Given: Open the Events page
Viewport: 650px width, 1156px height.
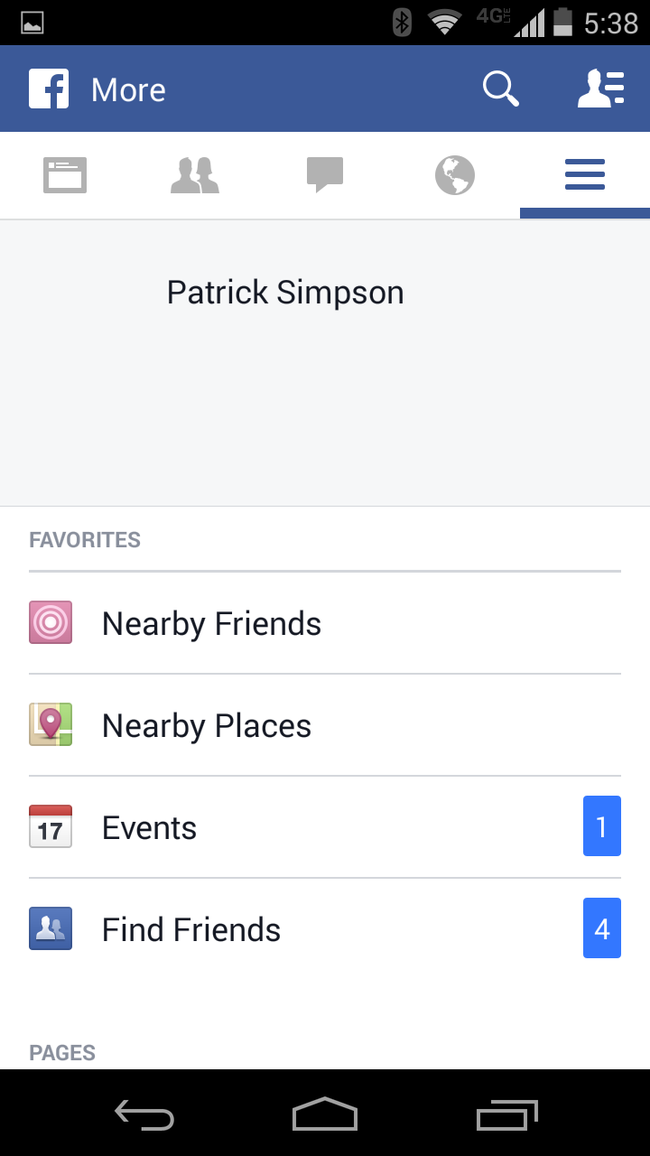Looking at the screenshot, I should [148, 827].
